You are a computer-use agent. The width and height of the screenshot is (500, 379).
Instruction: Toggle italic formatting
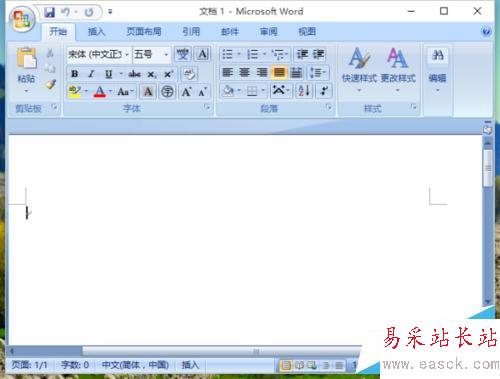tap(91, 74)
